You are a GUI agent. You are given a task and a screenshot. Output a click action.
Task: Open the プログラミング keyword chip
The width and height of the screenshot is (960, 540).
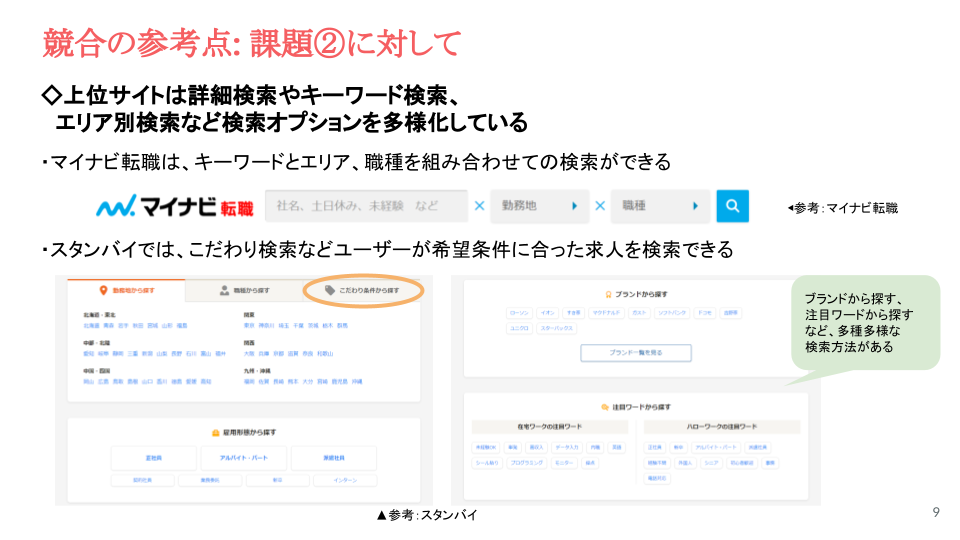point(527,463)
